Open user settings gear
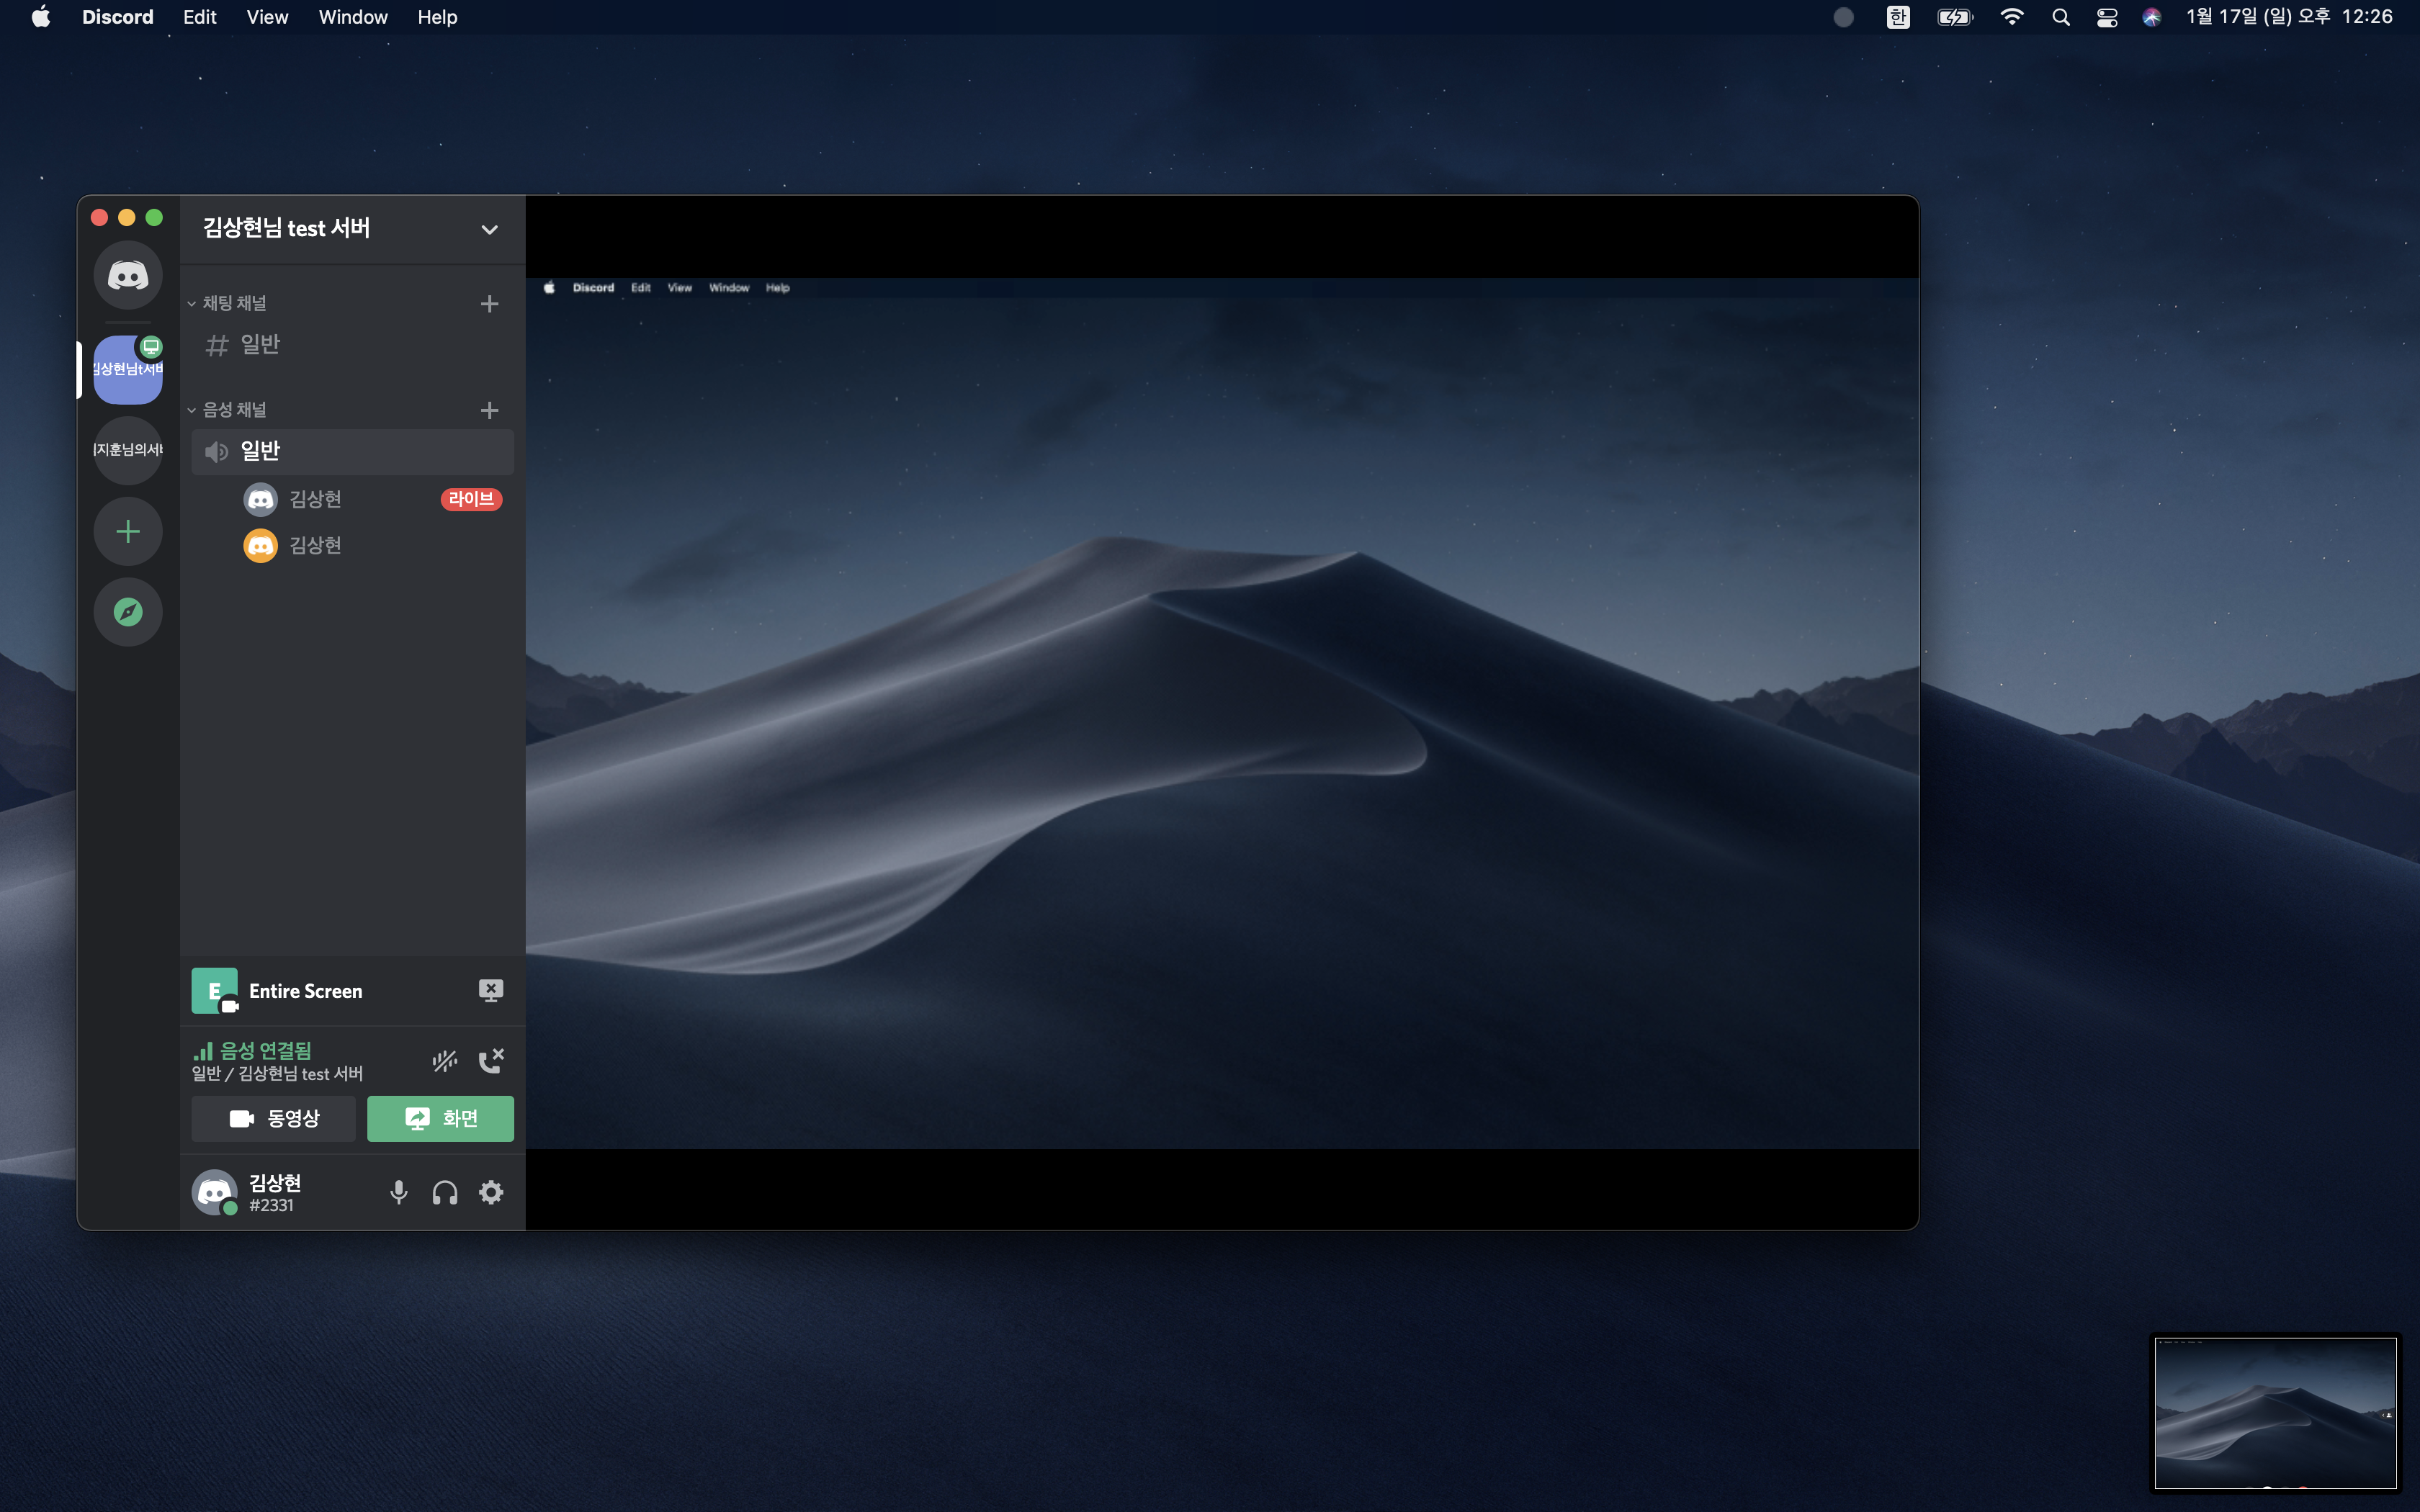The height and width of the screenshot is (1512, 2420). click(491, 1192)
